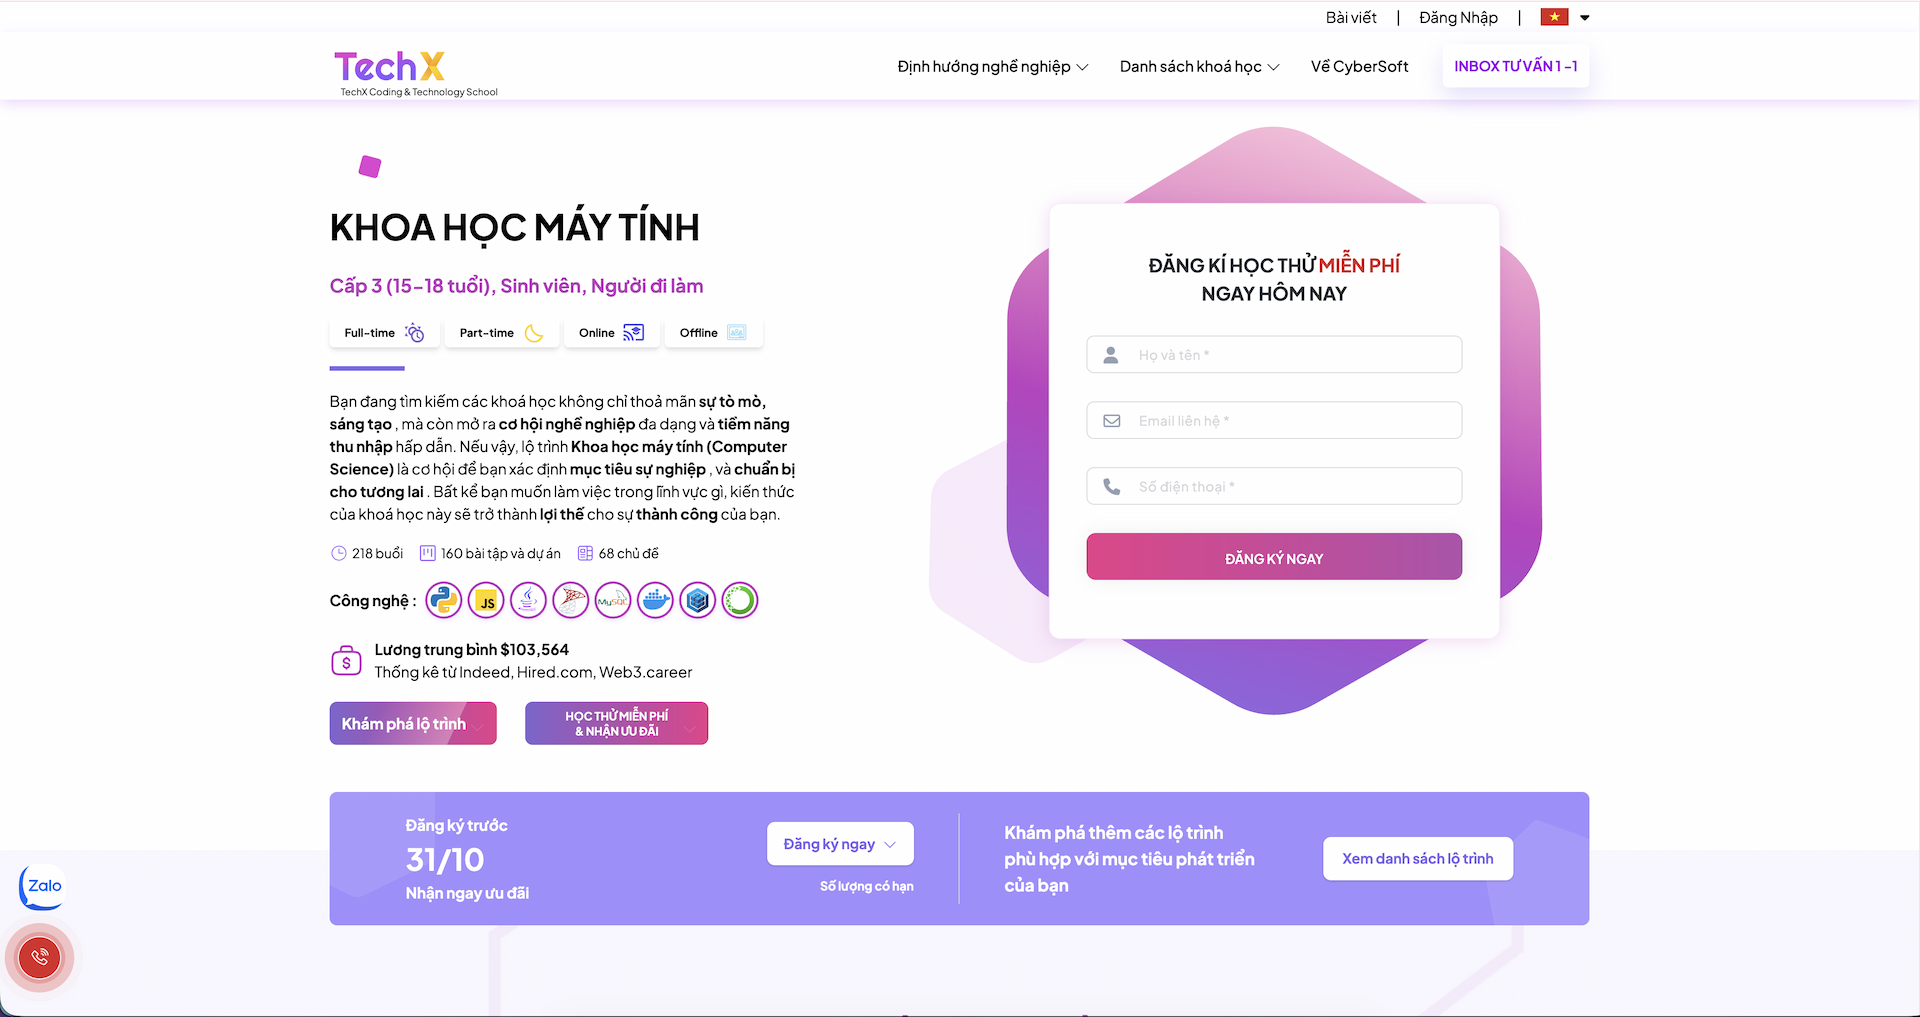Toggle the Online learning option
The width and height of the screenshot is (1920, 1017).
611,332
